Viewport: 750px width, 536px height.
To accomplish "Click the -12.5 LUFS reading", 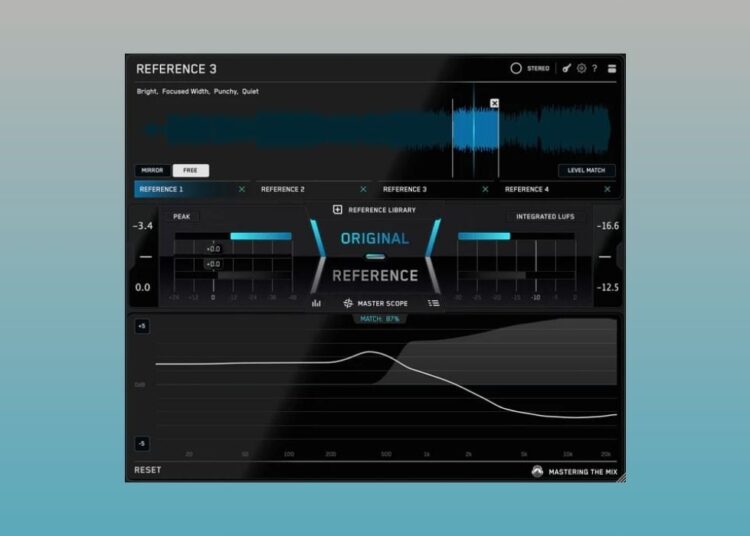I will tap(608, 287).
